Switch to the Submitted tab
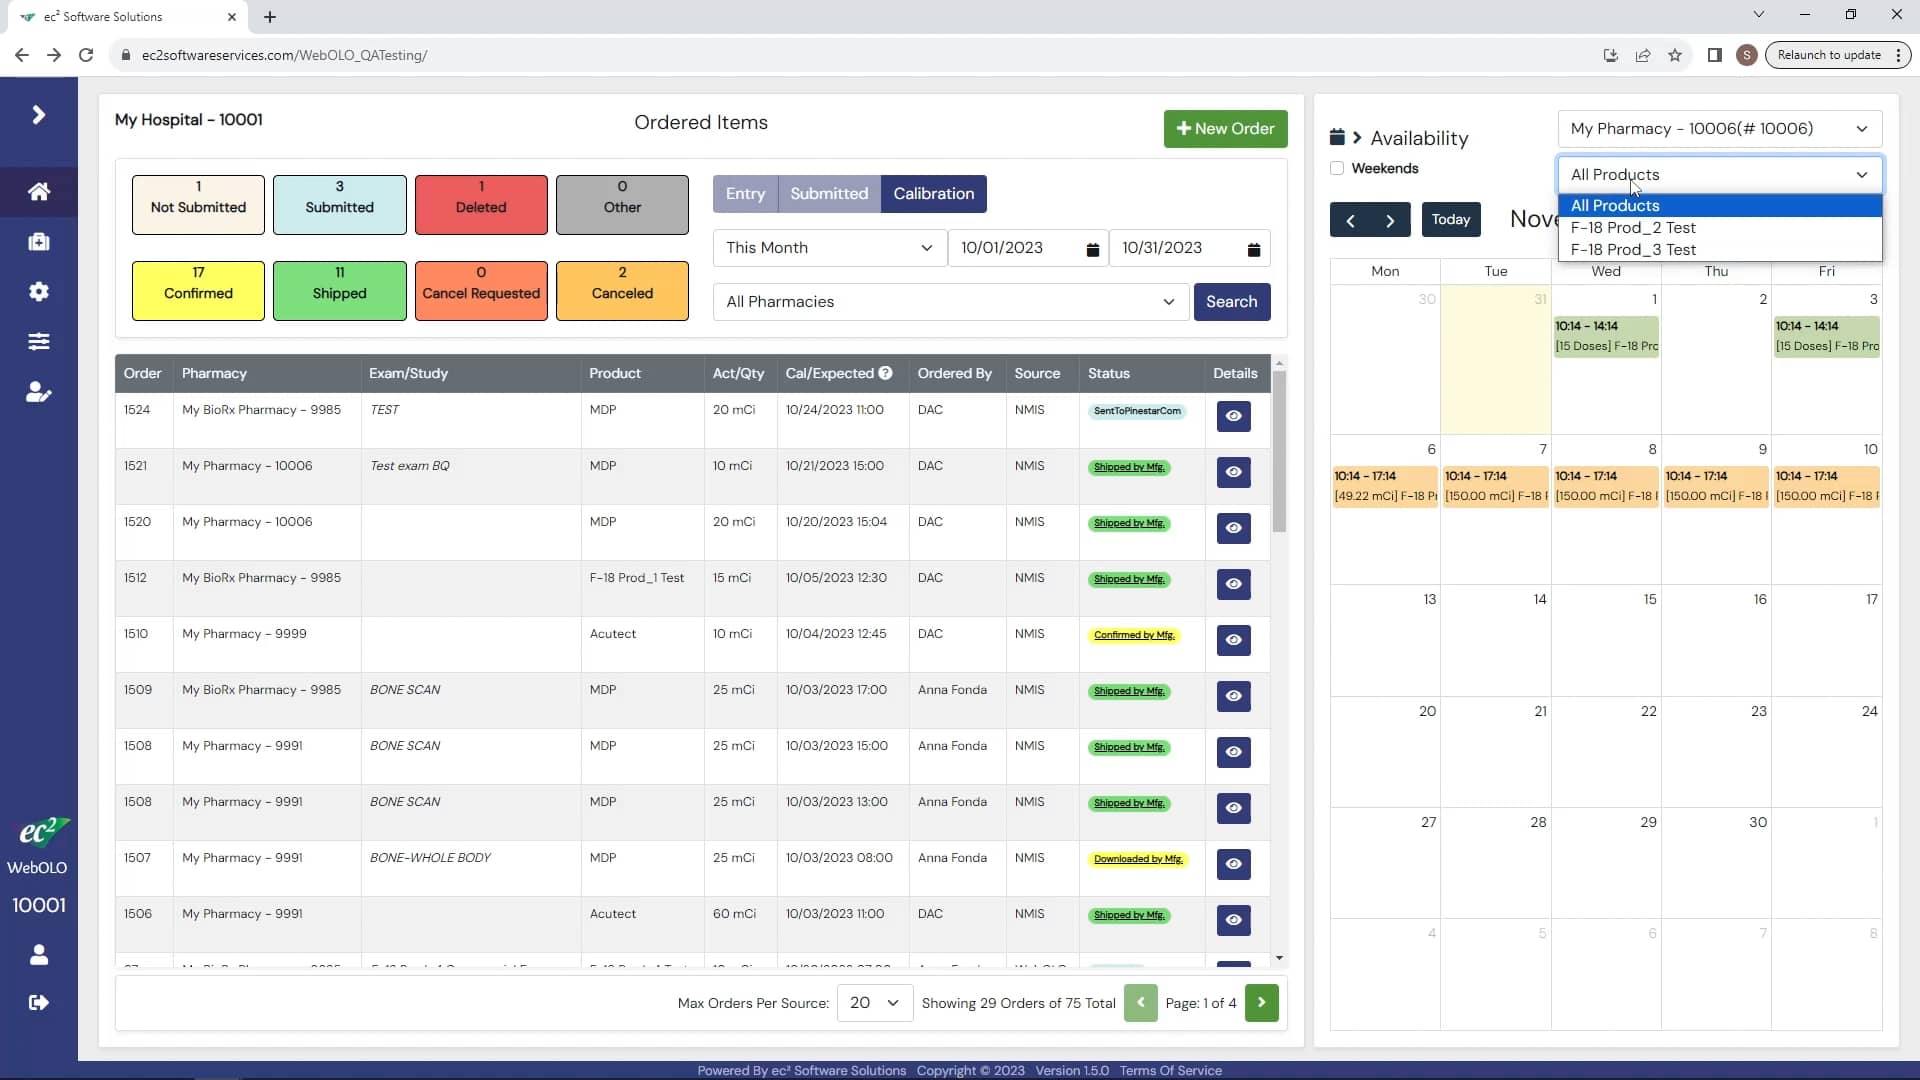This screenshot has height=1080, width=1920. [828, 194]
